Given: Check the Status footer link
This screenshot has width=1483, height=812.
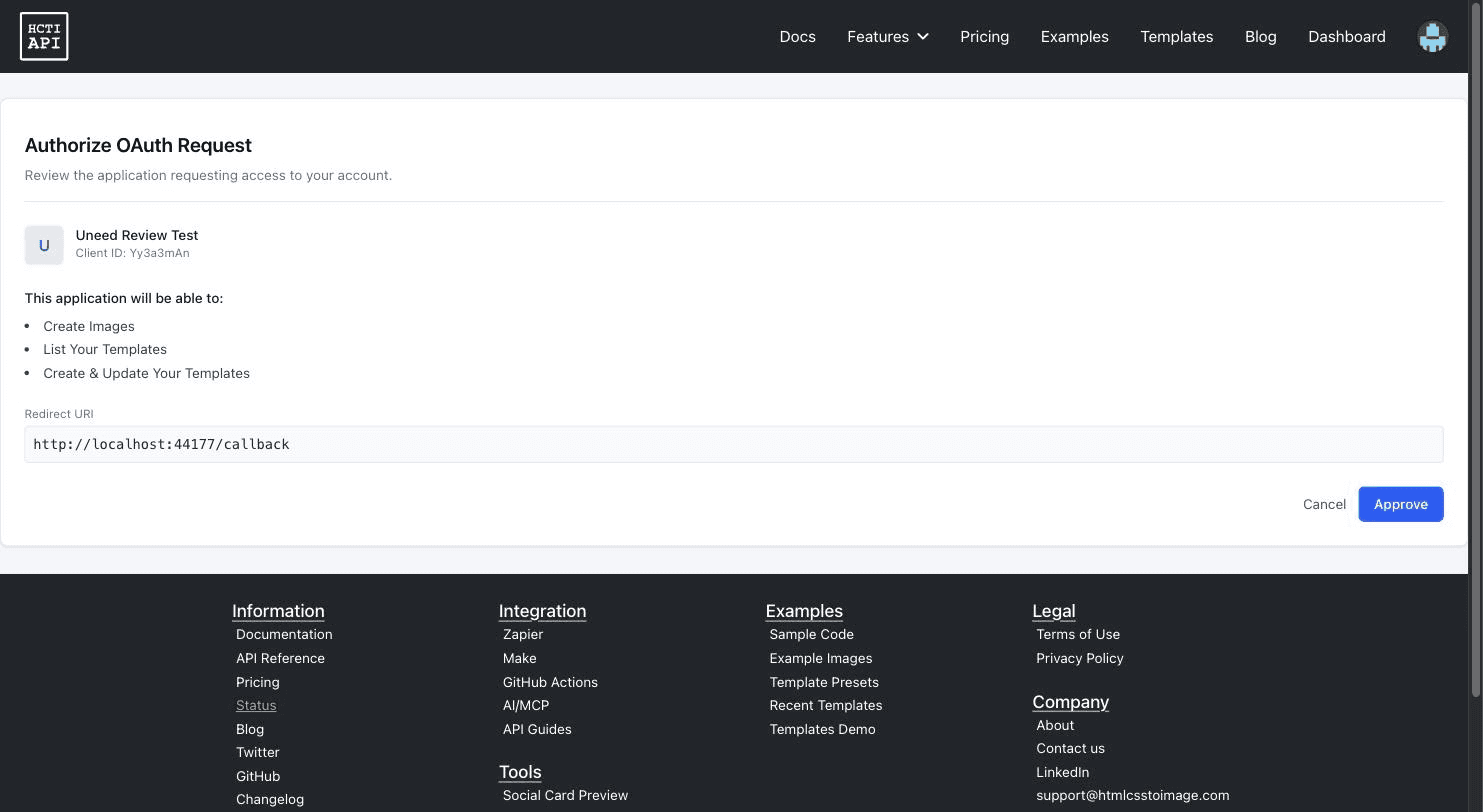Looking at the screenshot, I should click(x=256, y=705).
